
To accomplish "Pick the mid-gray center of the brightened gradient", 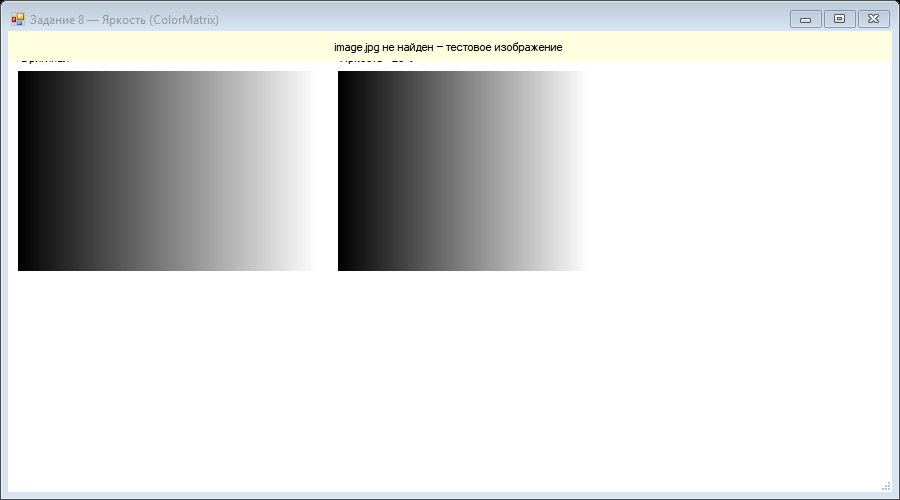I will [463, 170].
